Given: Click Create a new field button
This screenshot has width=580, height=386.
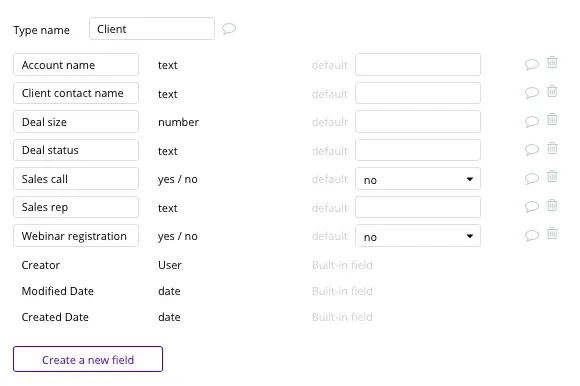Looking at the screenshot, I should click(x=88, y=359).
